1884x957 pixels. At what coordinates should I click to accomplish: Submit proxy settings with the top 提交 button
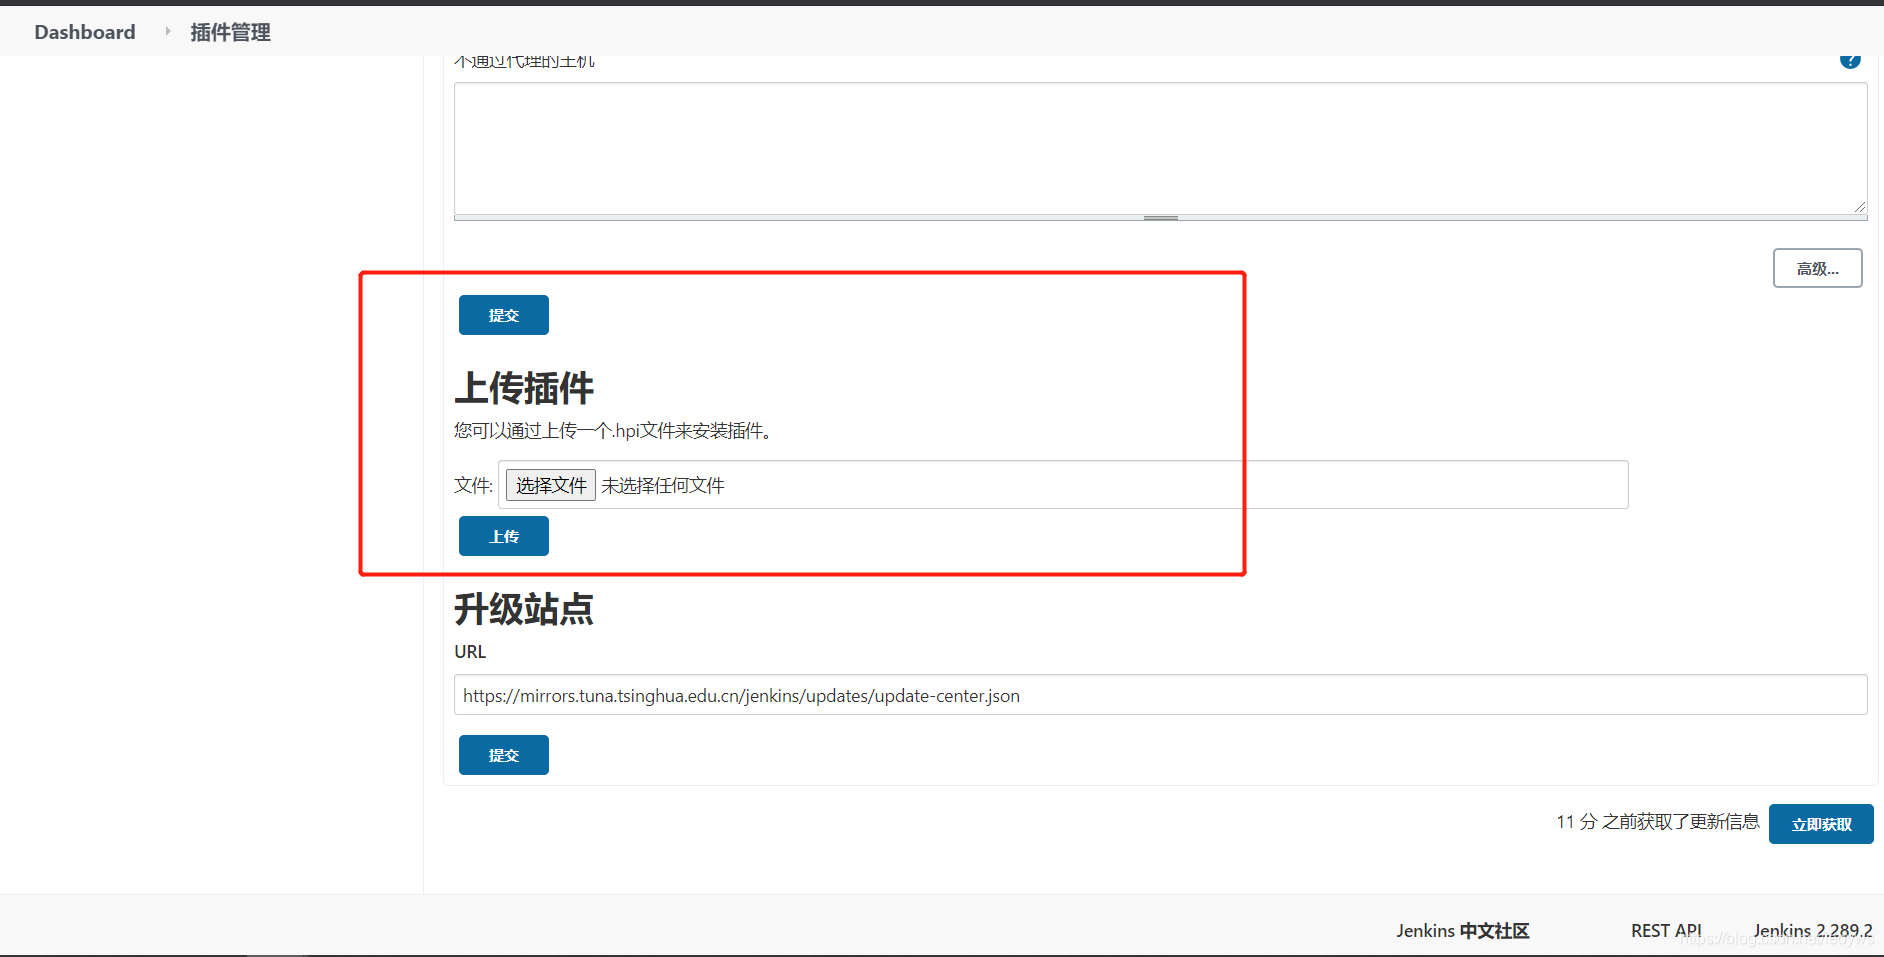[x=504, y=315]
